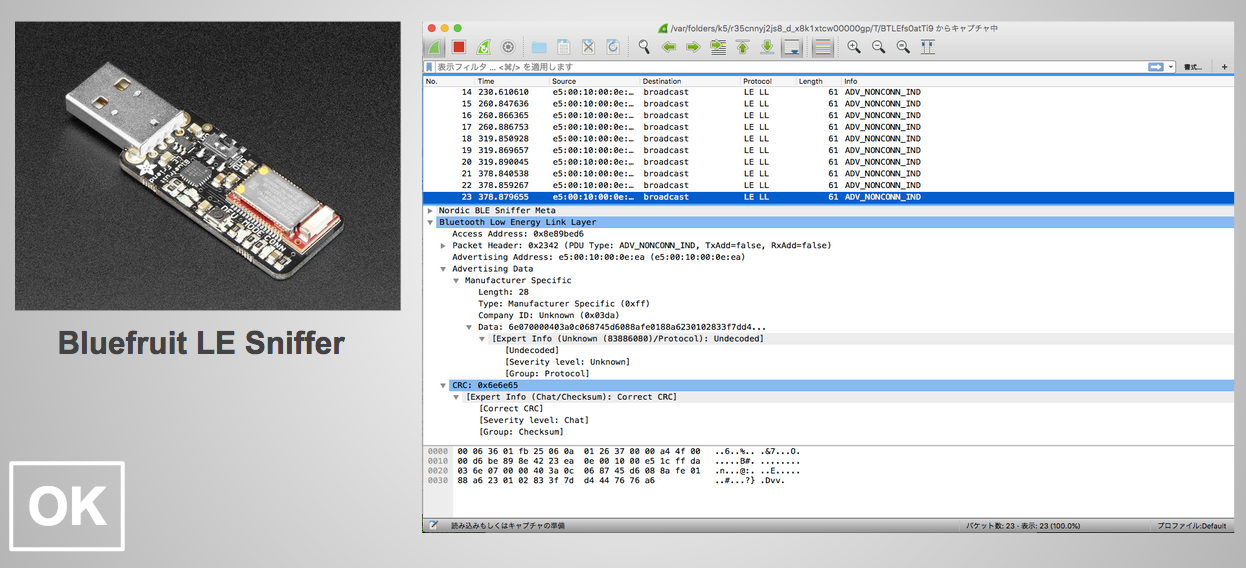Collapse the CRC 0x6e6e65 node
This screenshot has height=568, width=1246.
[443, 385]
